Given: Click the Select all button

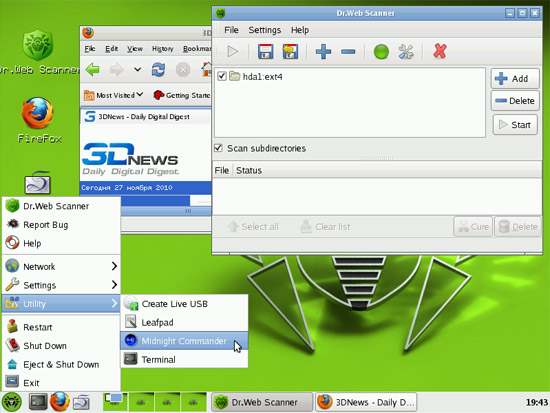Looking at the screenshot, I should point(253,227).
